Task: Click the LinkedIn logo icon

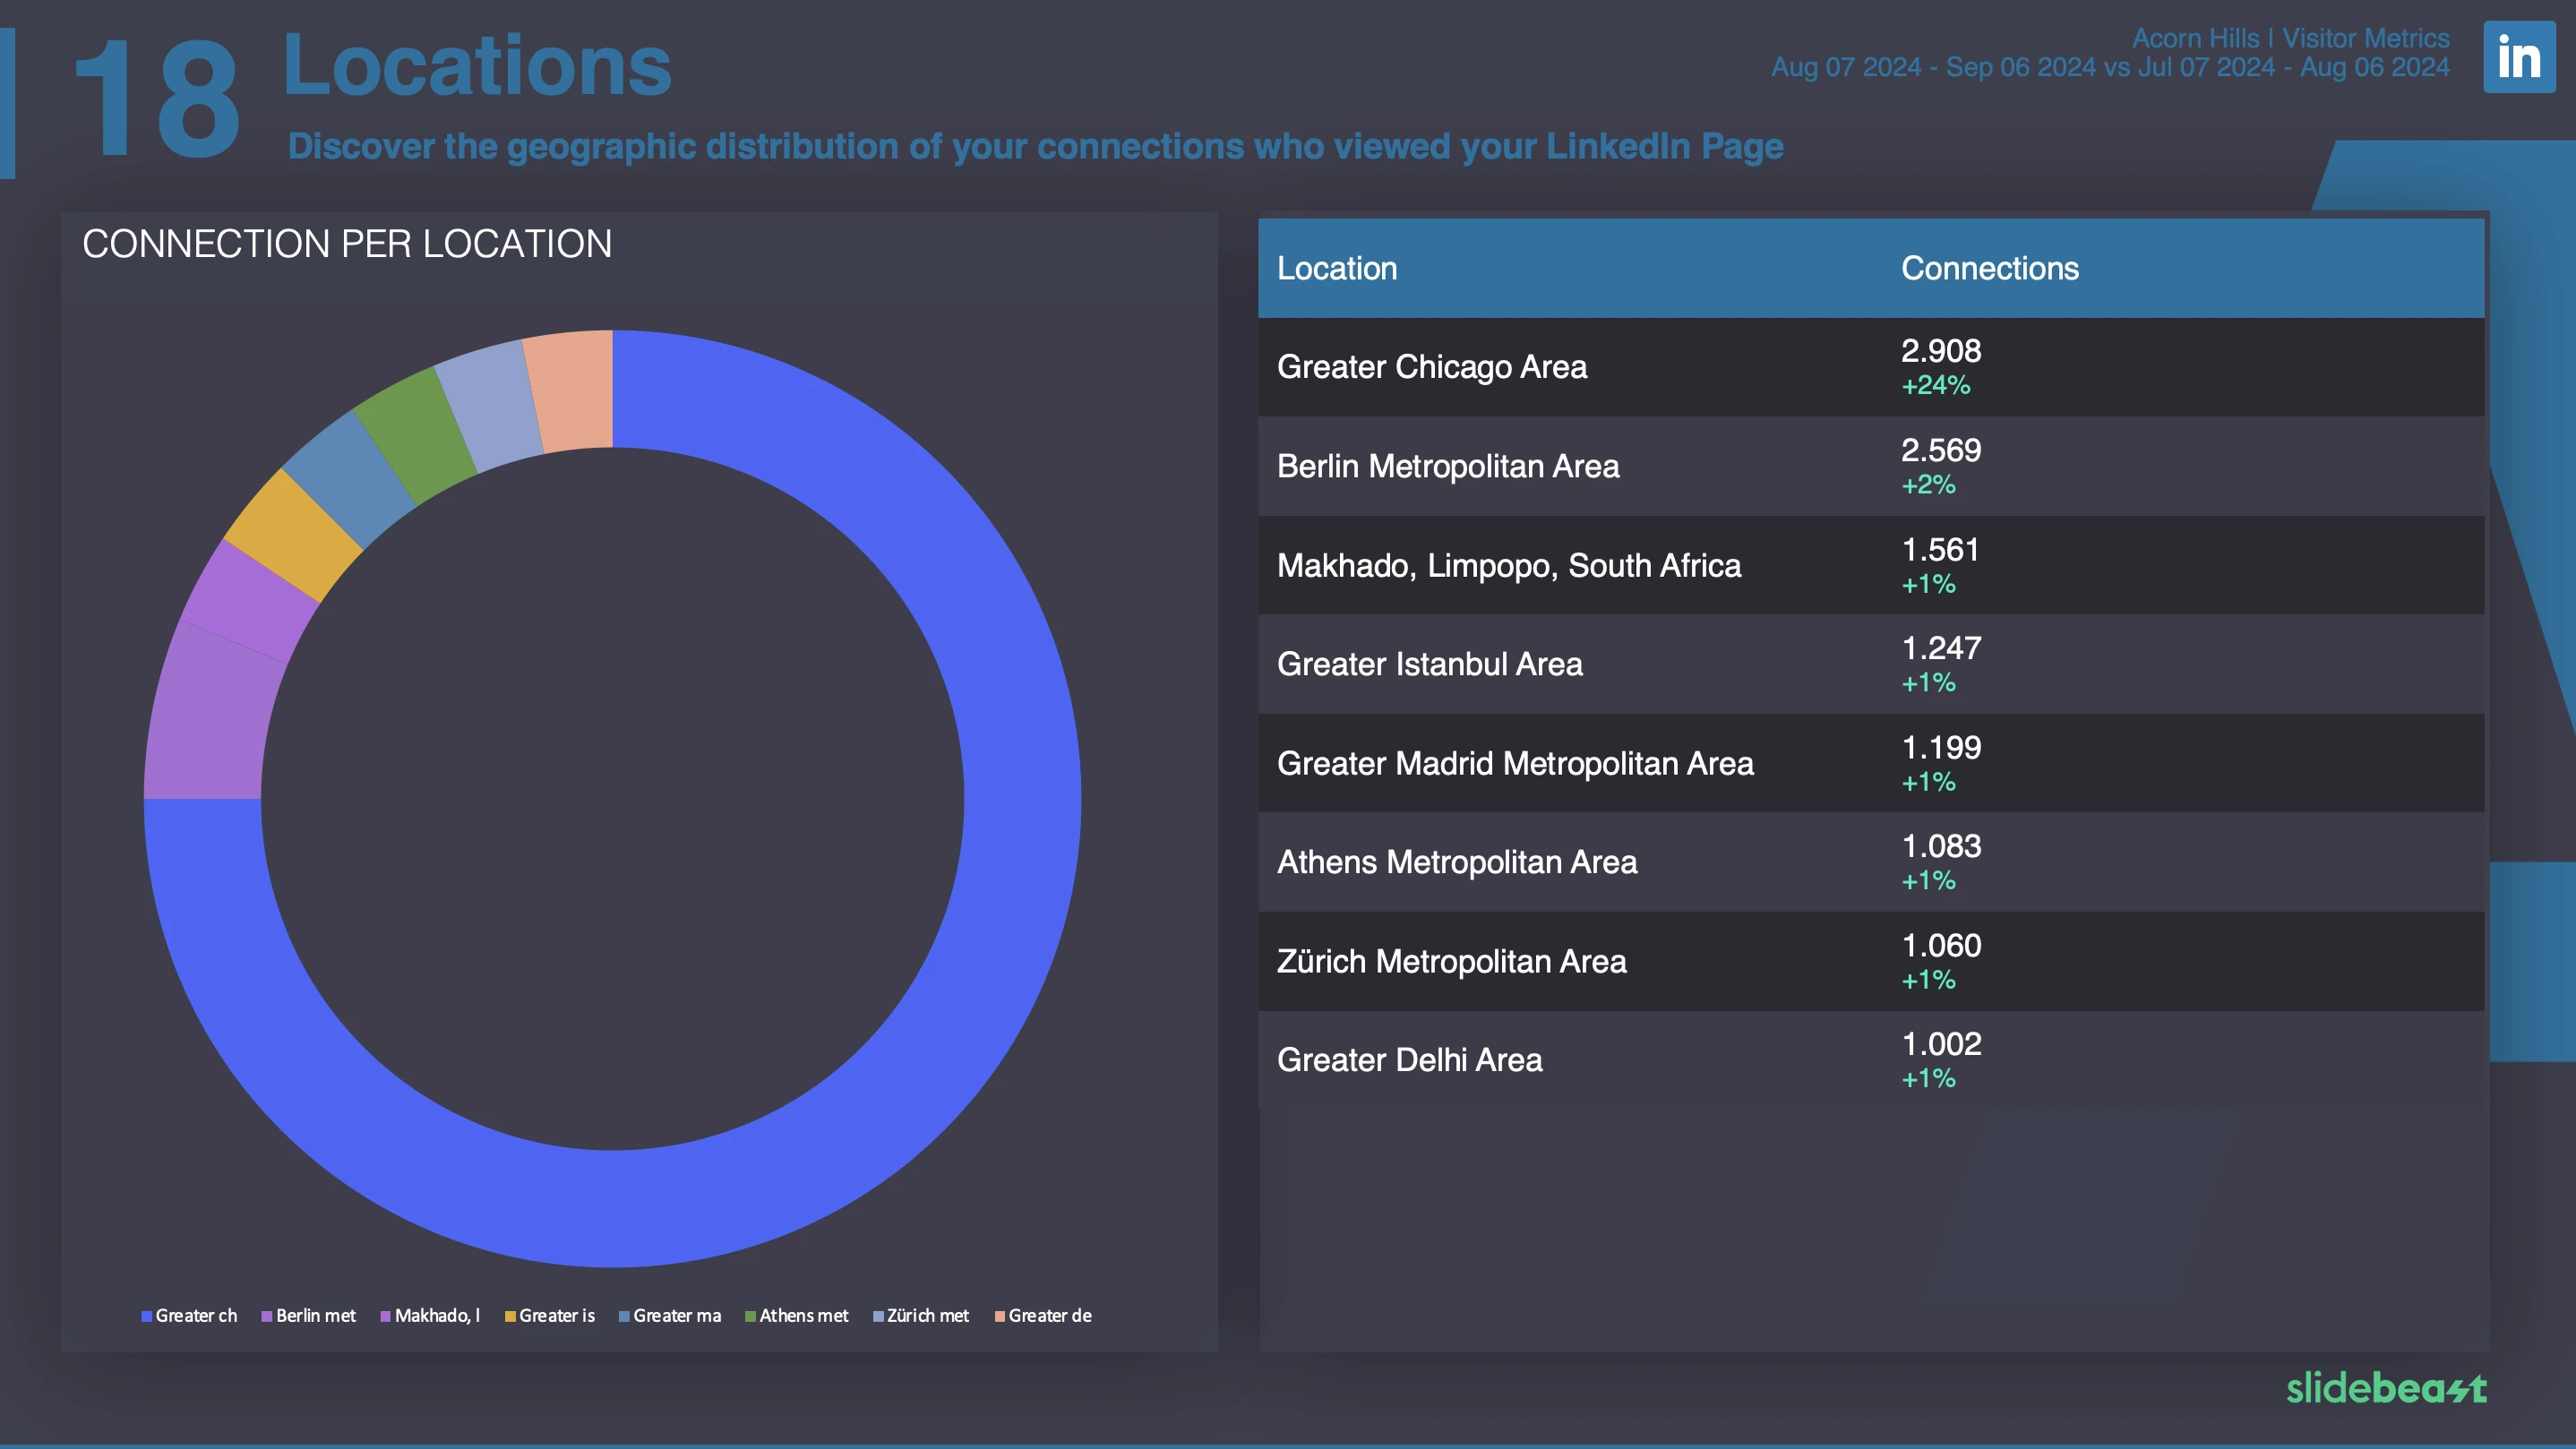Action: click(x=2519, y=57)
